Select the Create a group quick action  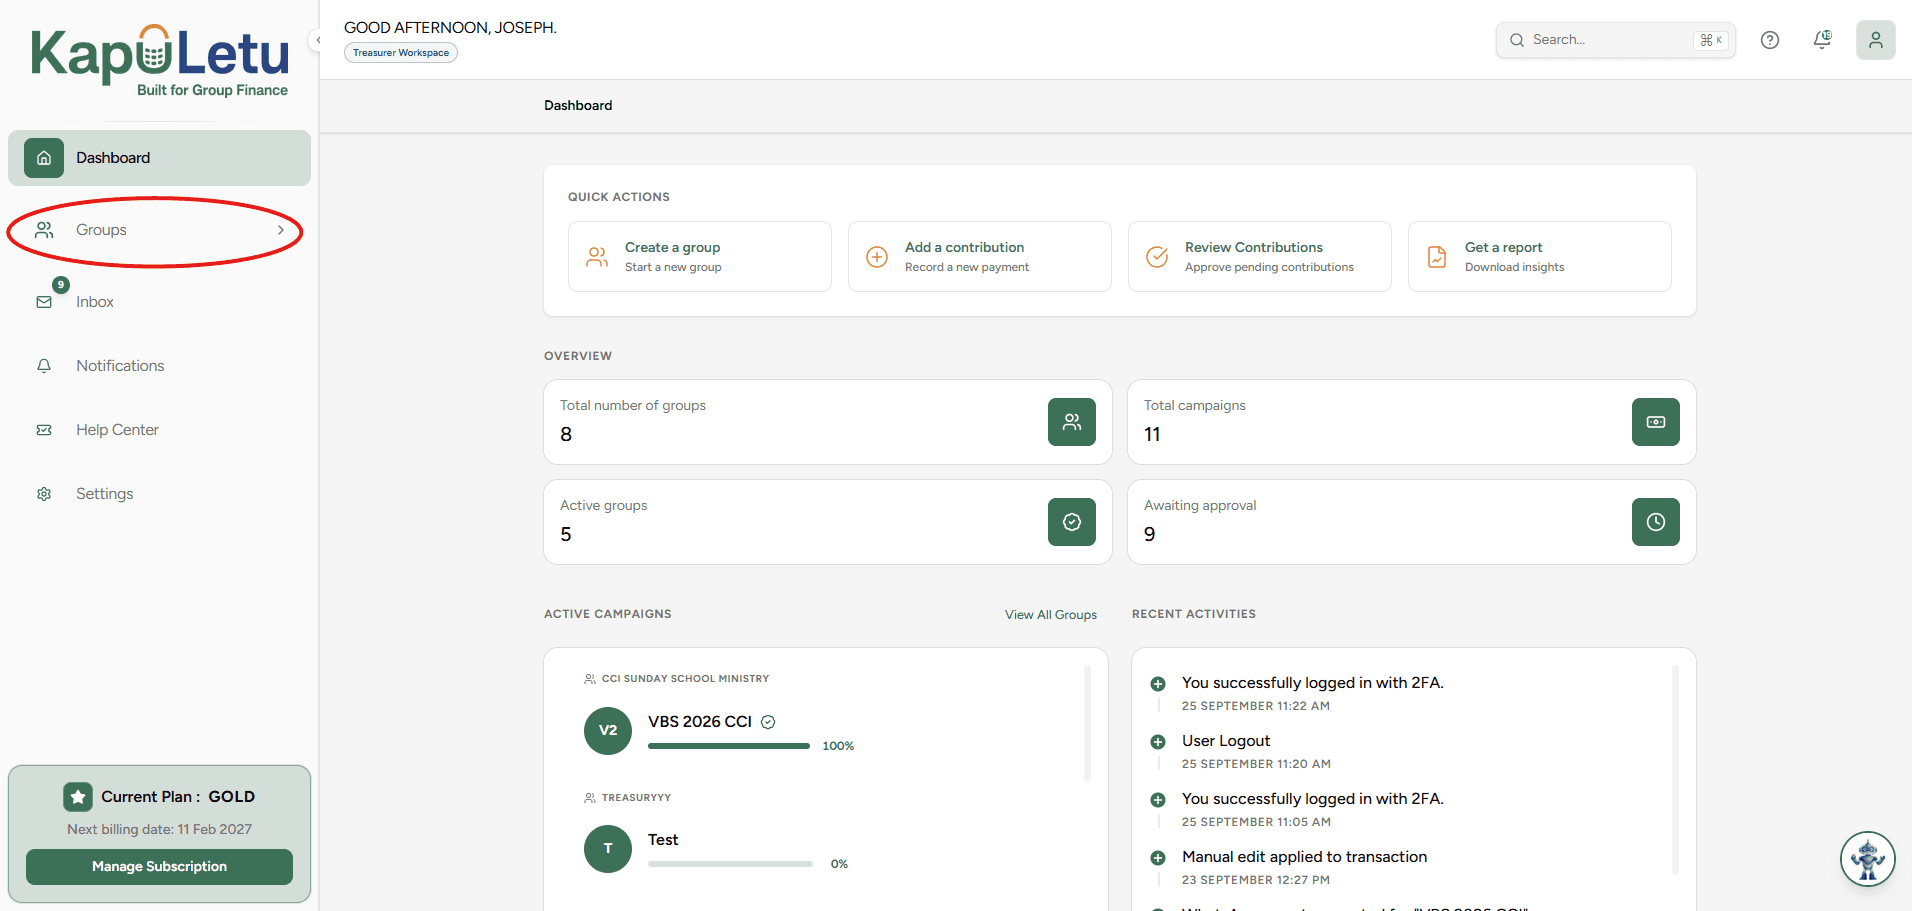coord(700,257)
